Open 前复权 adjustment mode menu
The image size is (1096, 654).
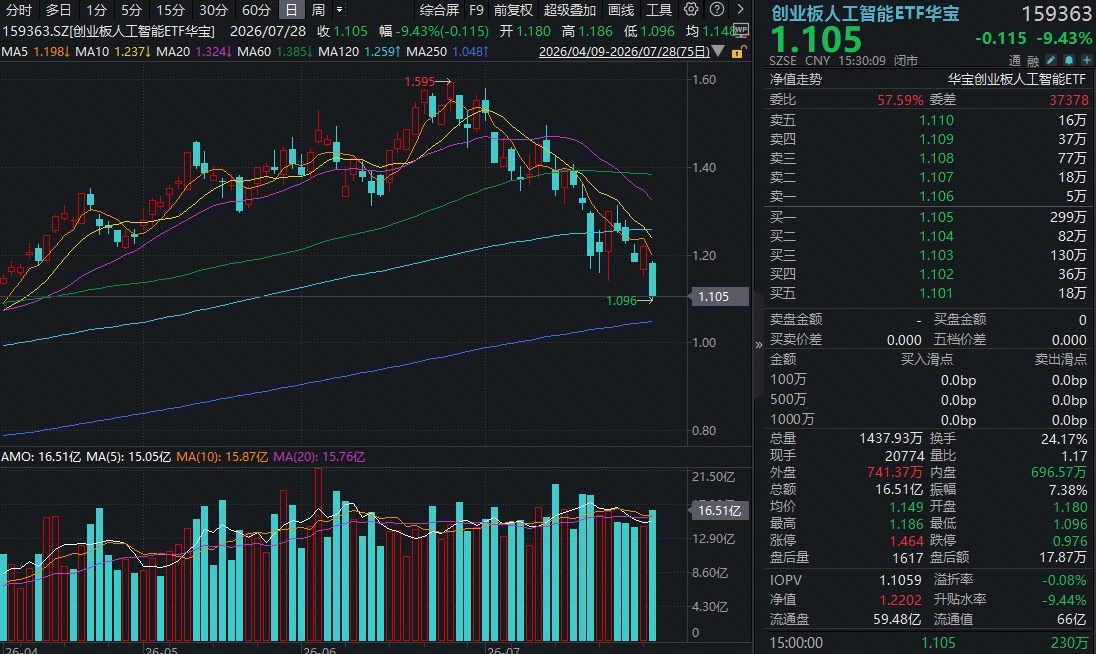click(x=513, y=10)
